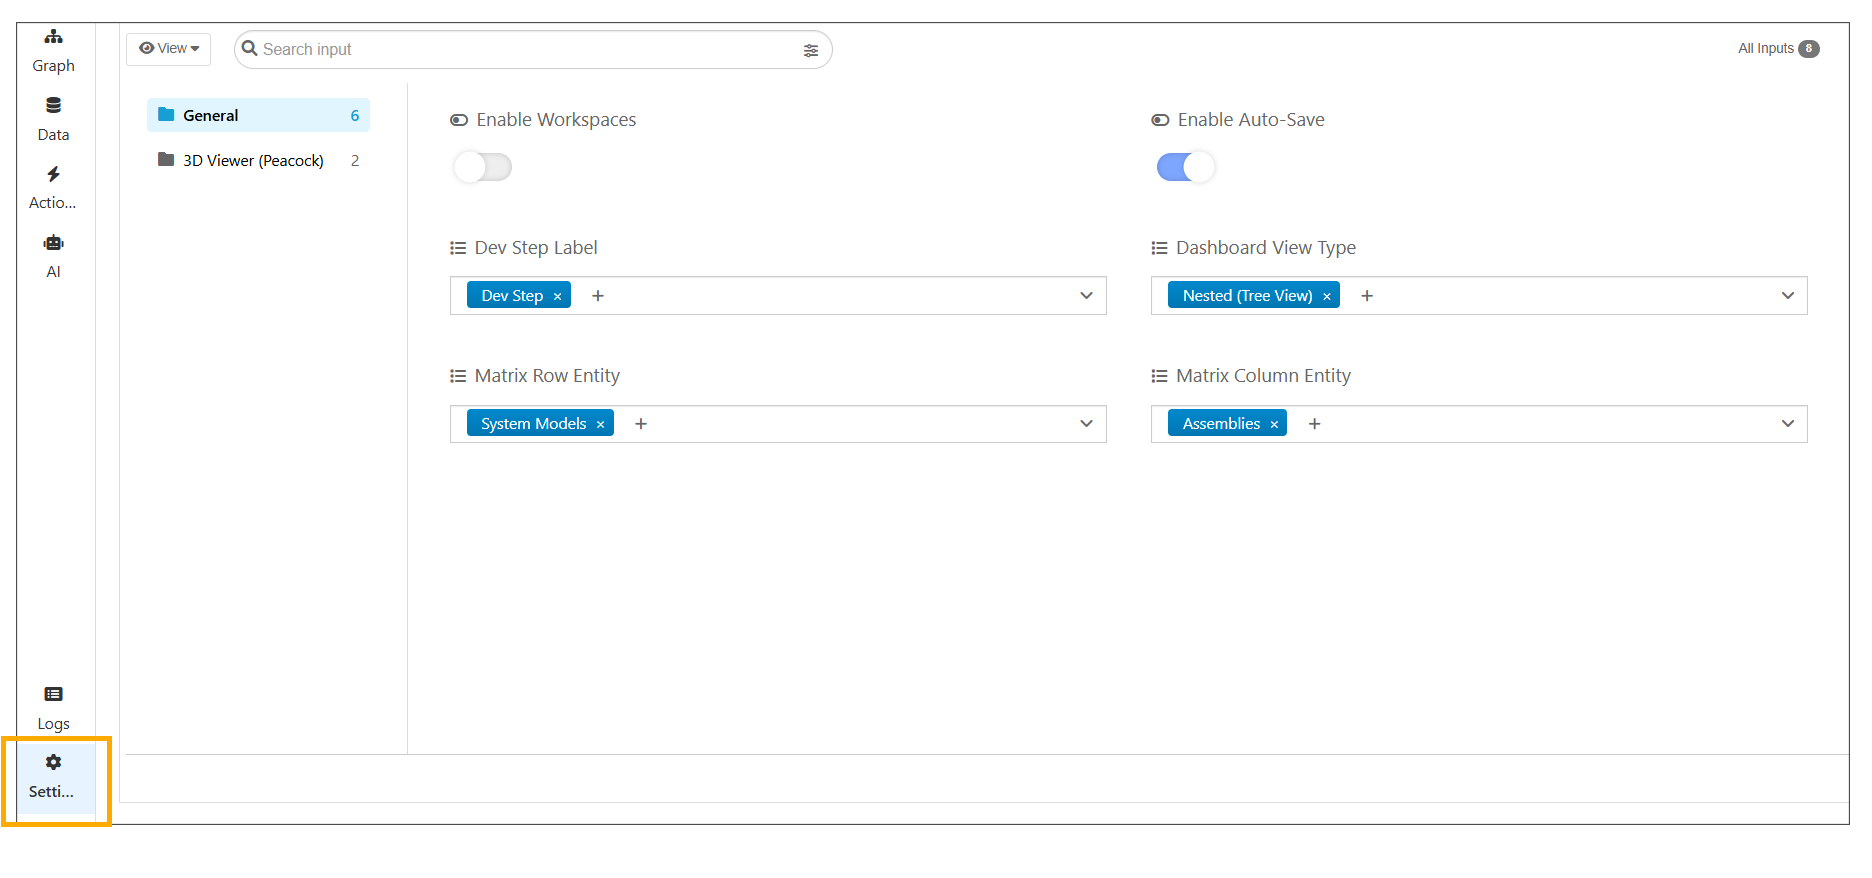Remove the Assemblies tag
Viewport: 1872px width, 878px height.
(x=1274, y=425)
